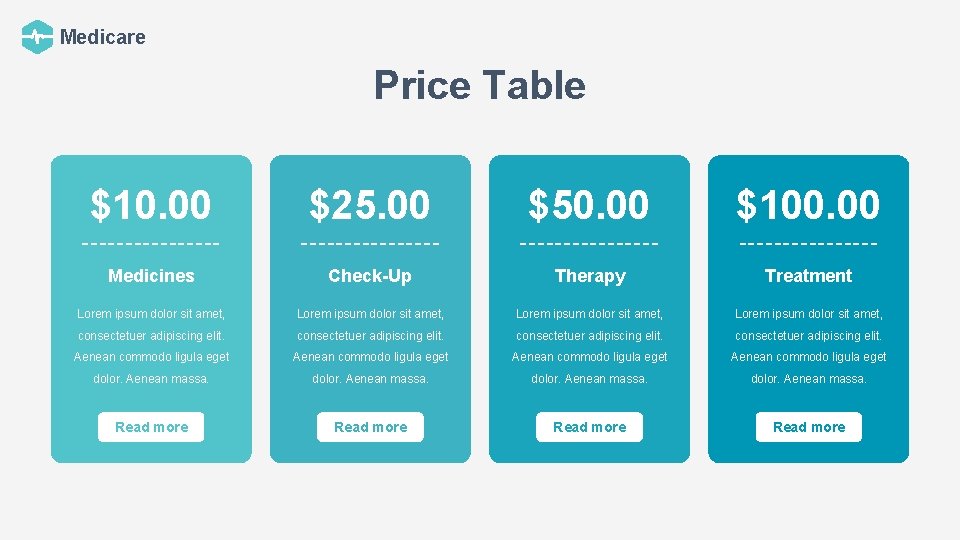Click Read more under Medicines
960x540 pixels.
pos(151,427)
